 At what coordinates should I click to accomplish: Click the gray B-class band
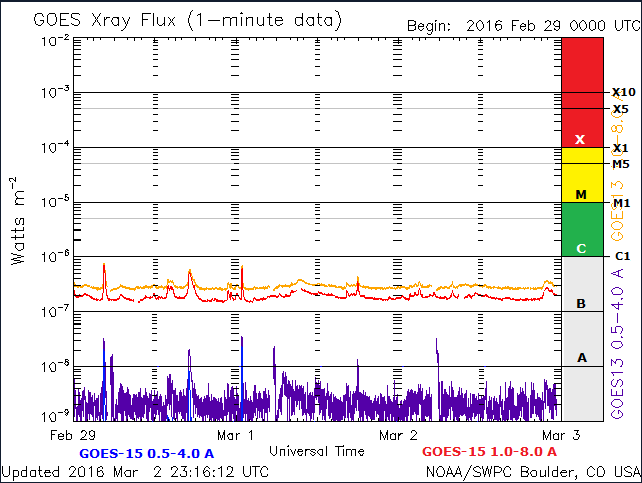pyautogui.click(x=582, y=284)
